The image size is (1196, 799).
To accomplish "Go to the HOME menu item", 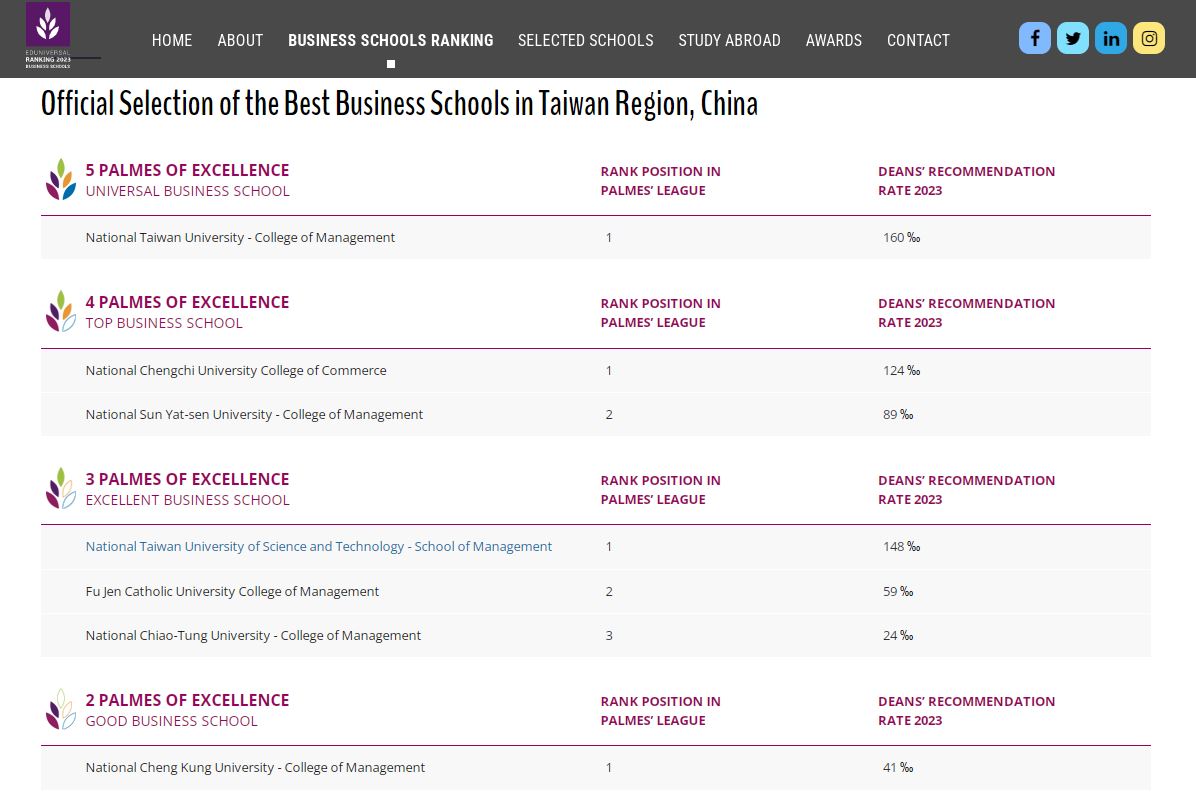I will 172,40.
